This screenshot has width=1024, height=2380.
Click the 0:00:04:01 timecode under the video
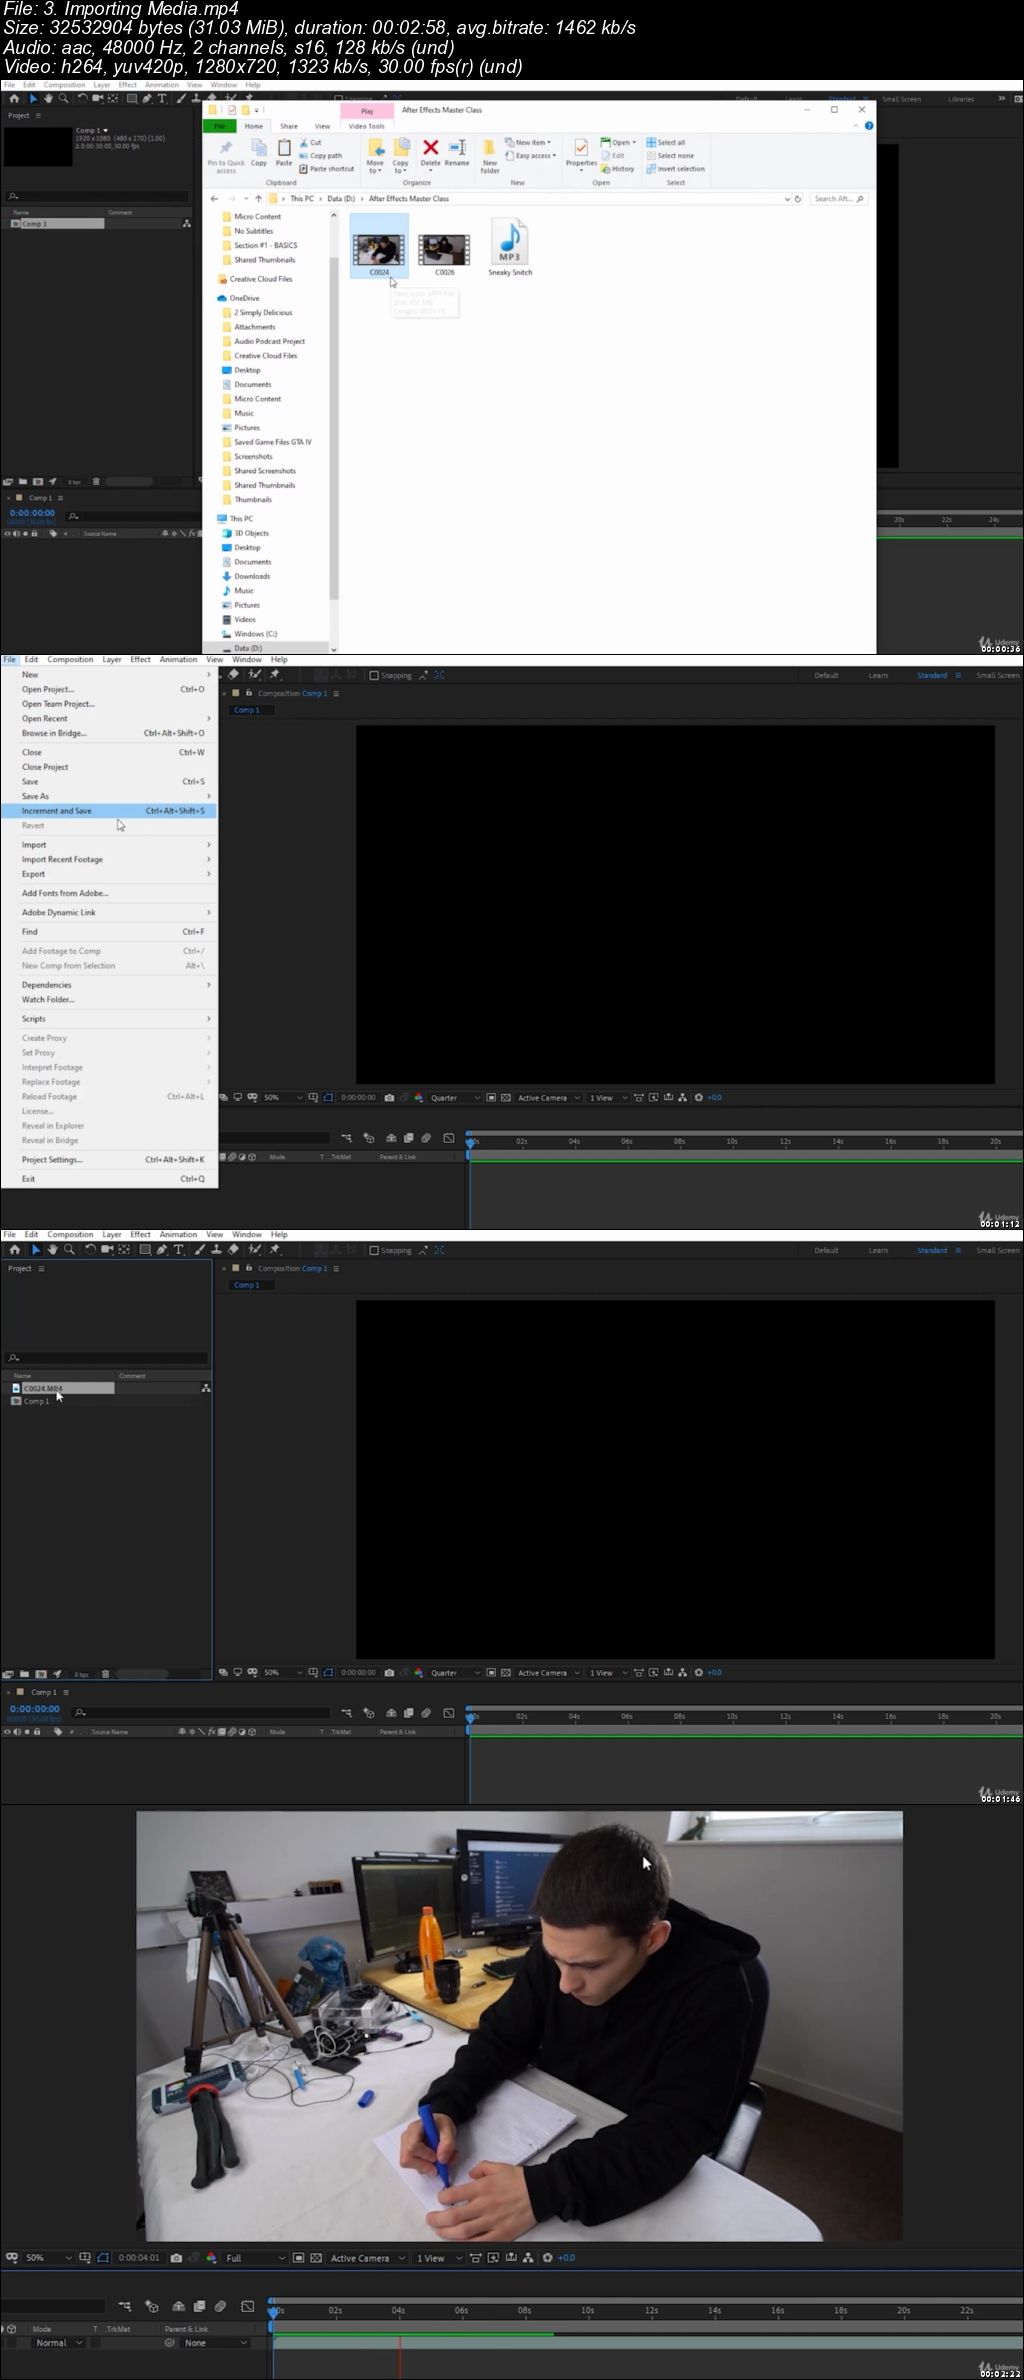(x=139, y=2258)
